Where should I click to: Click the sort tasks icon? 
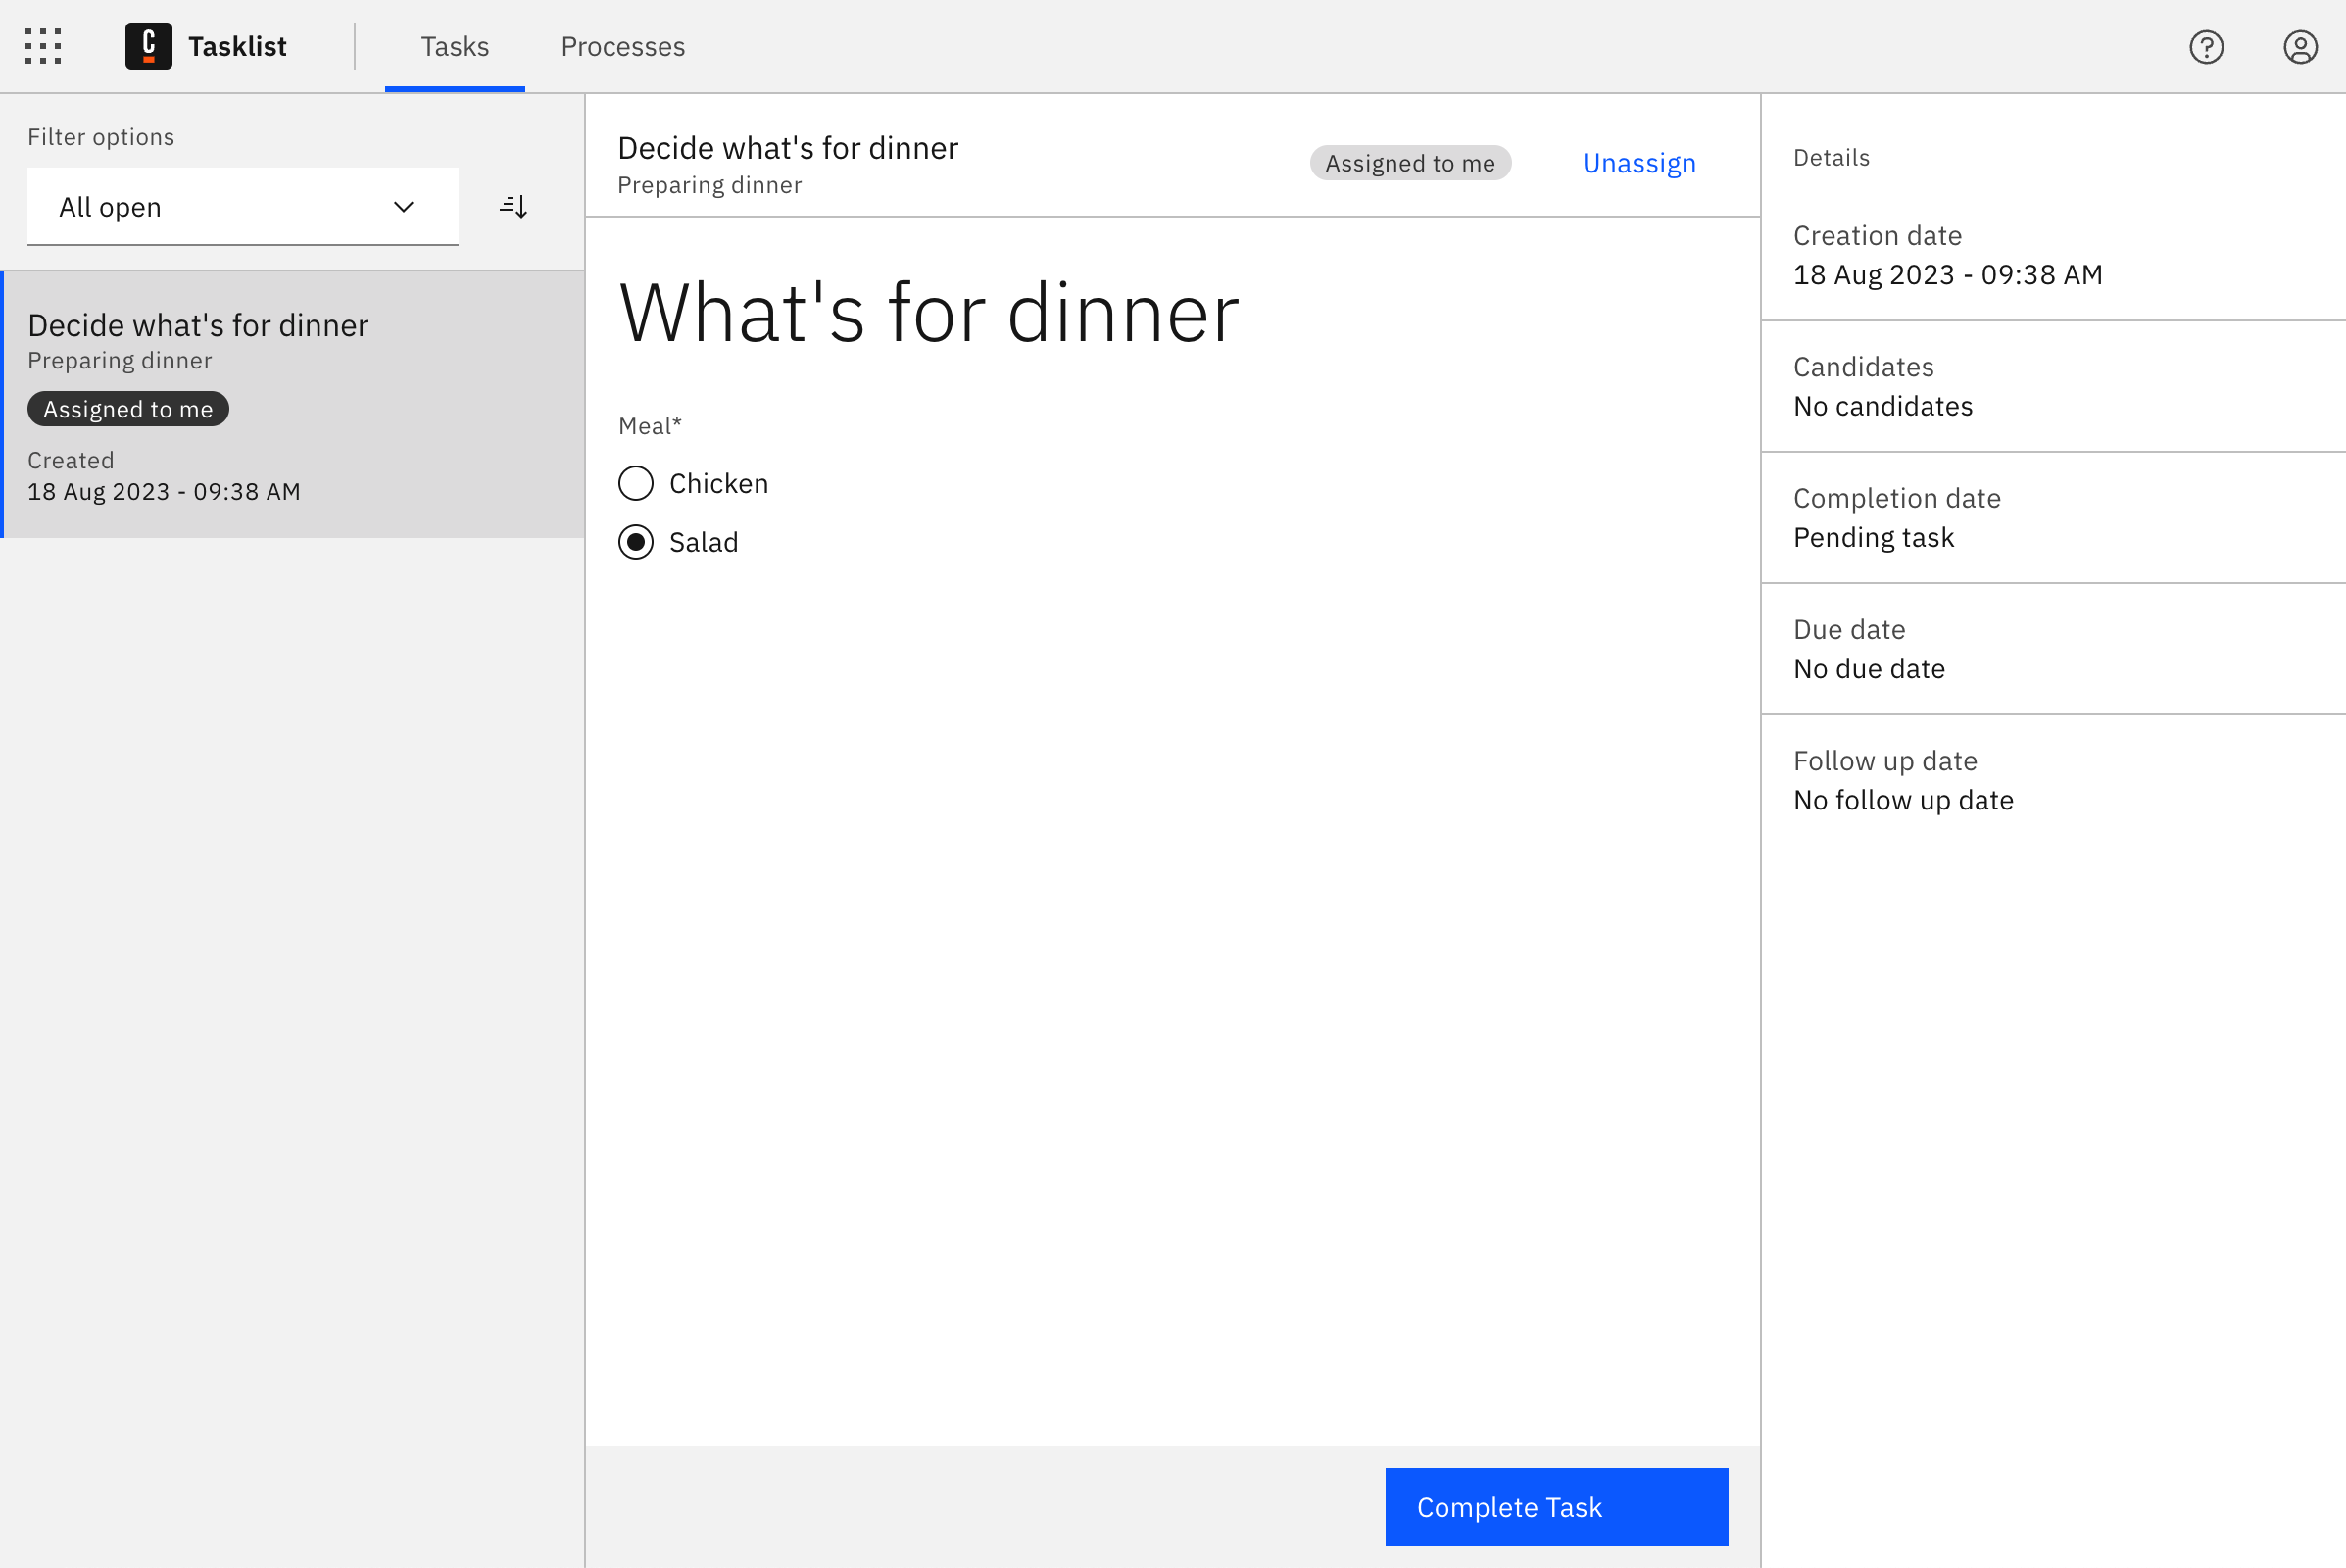point(513,206)
